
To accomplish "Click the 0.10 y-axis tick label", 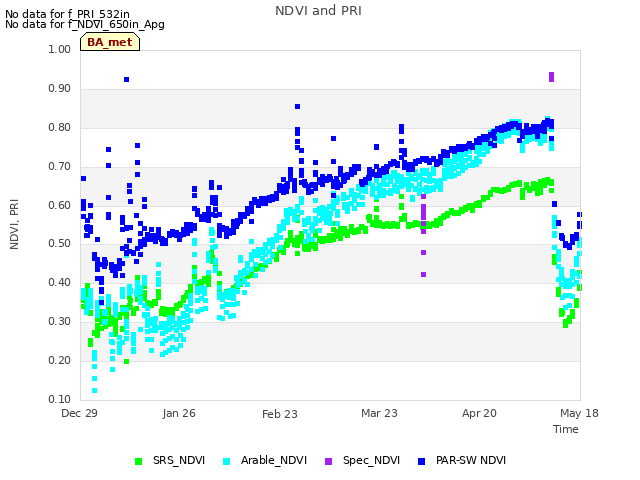I will [x=60, y=399].
